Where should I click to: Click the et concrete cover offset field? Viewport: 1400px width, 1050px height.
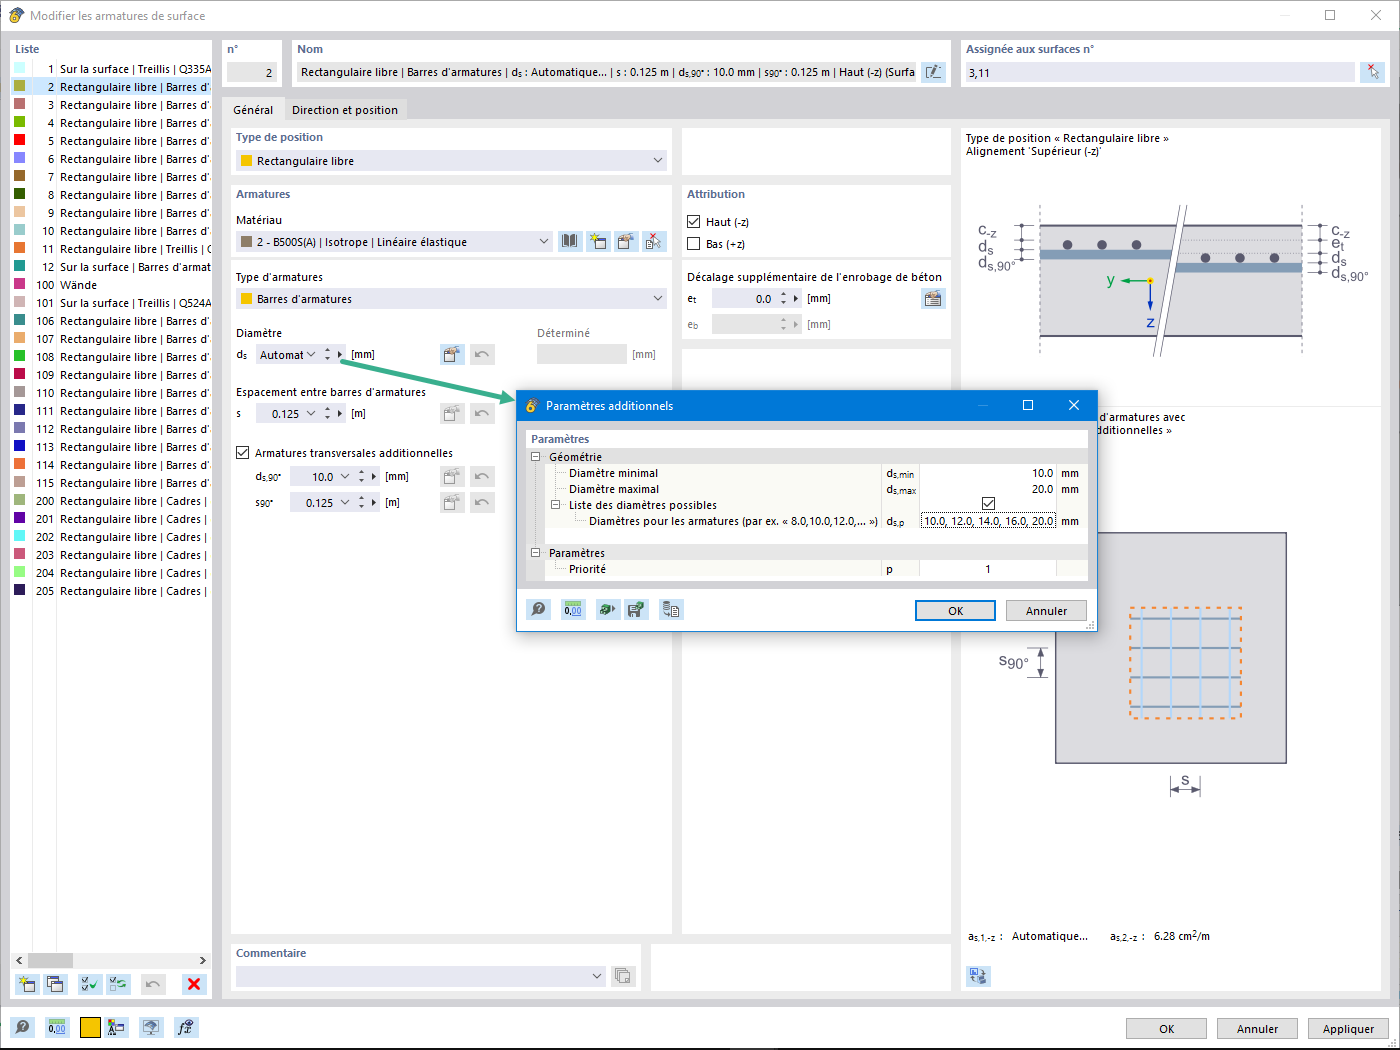tap(744, 298)
